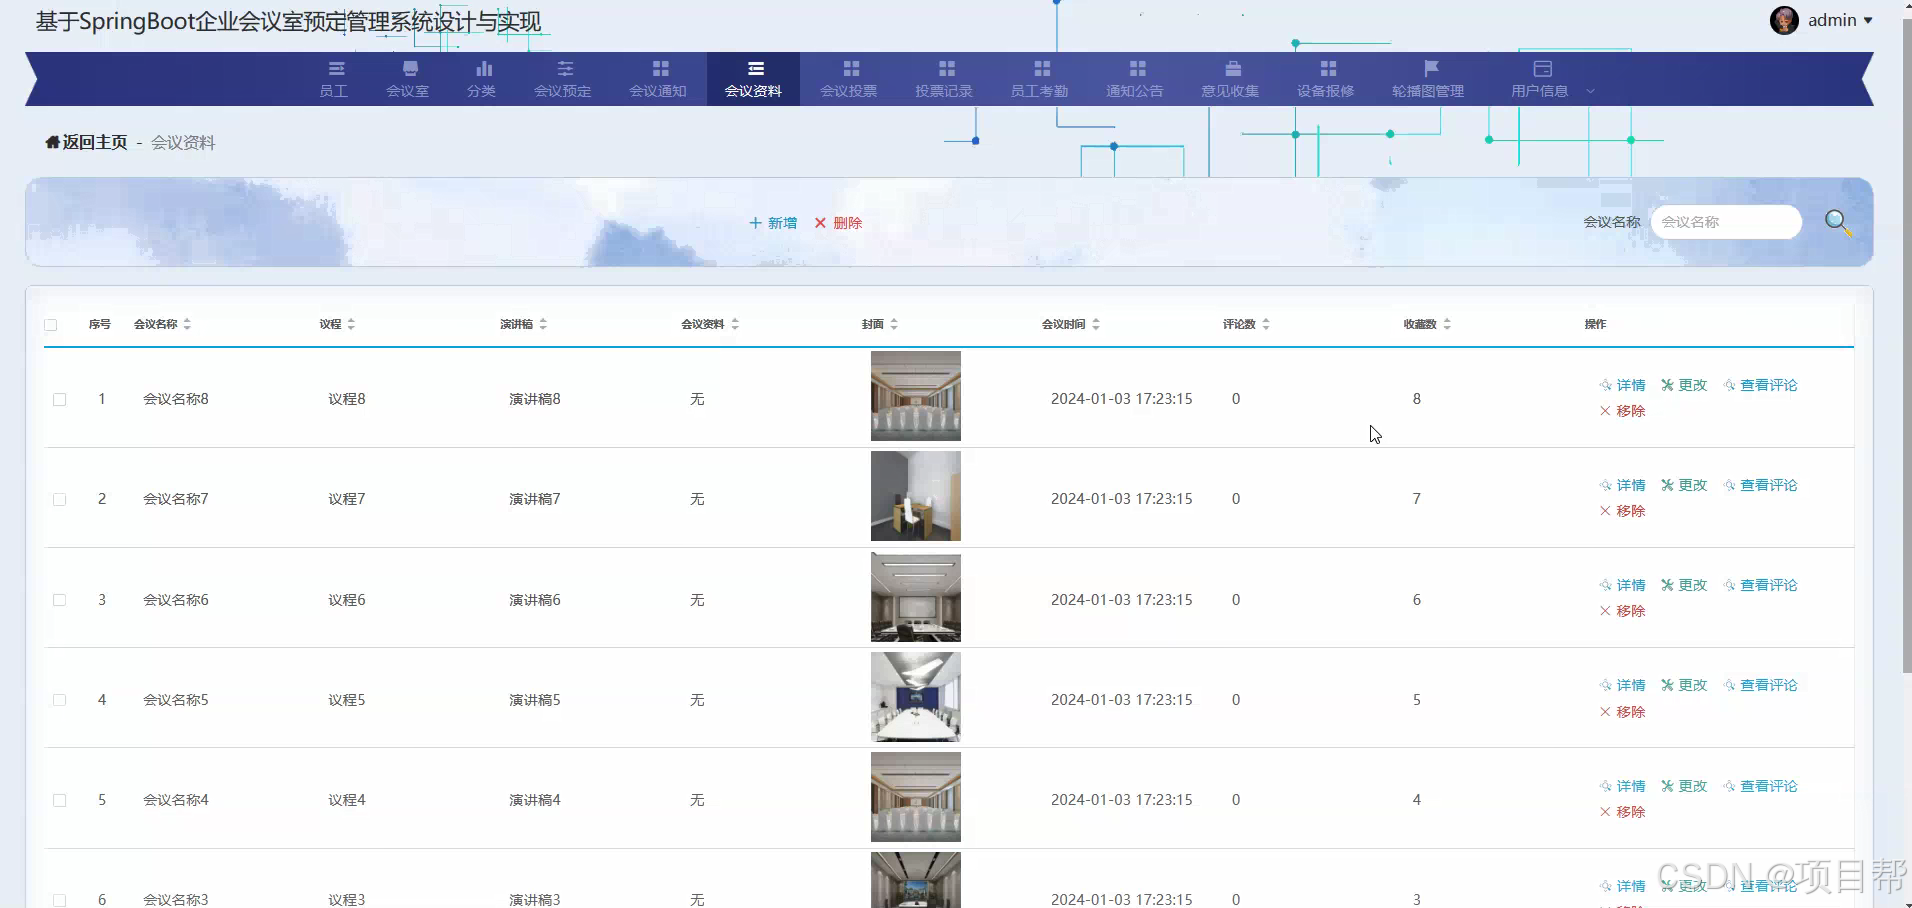
Task: Open 查看评论 for 会议名称7
Action: (1760, 485)
